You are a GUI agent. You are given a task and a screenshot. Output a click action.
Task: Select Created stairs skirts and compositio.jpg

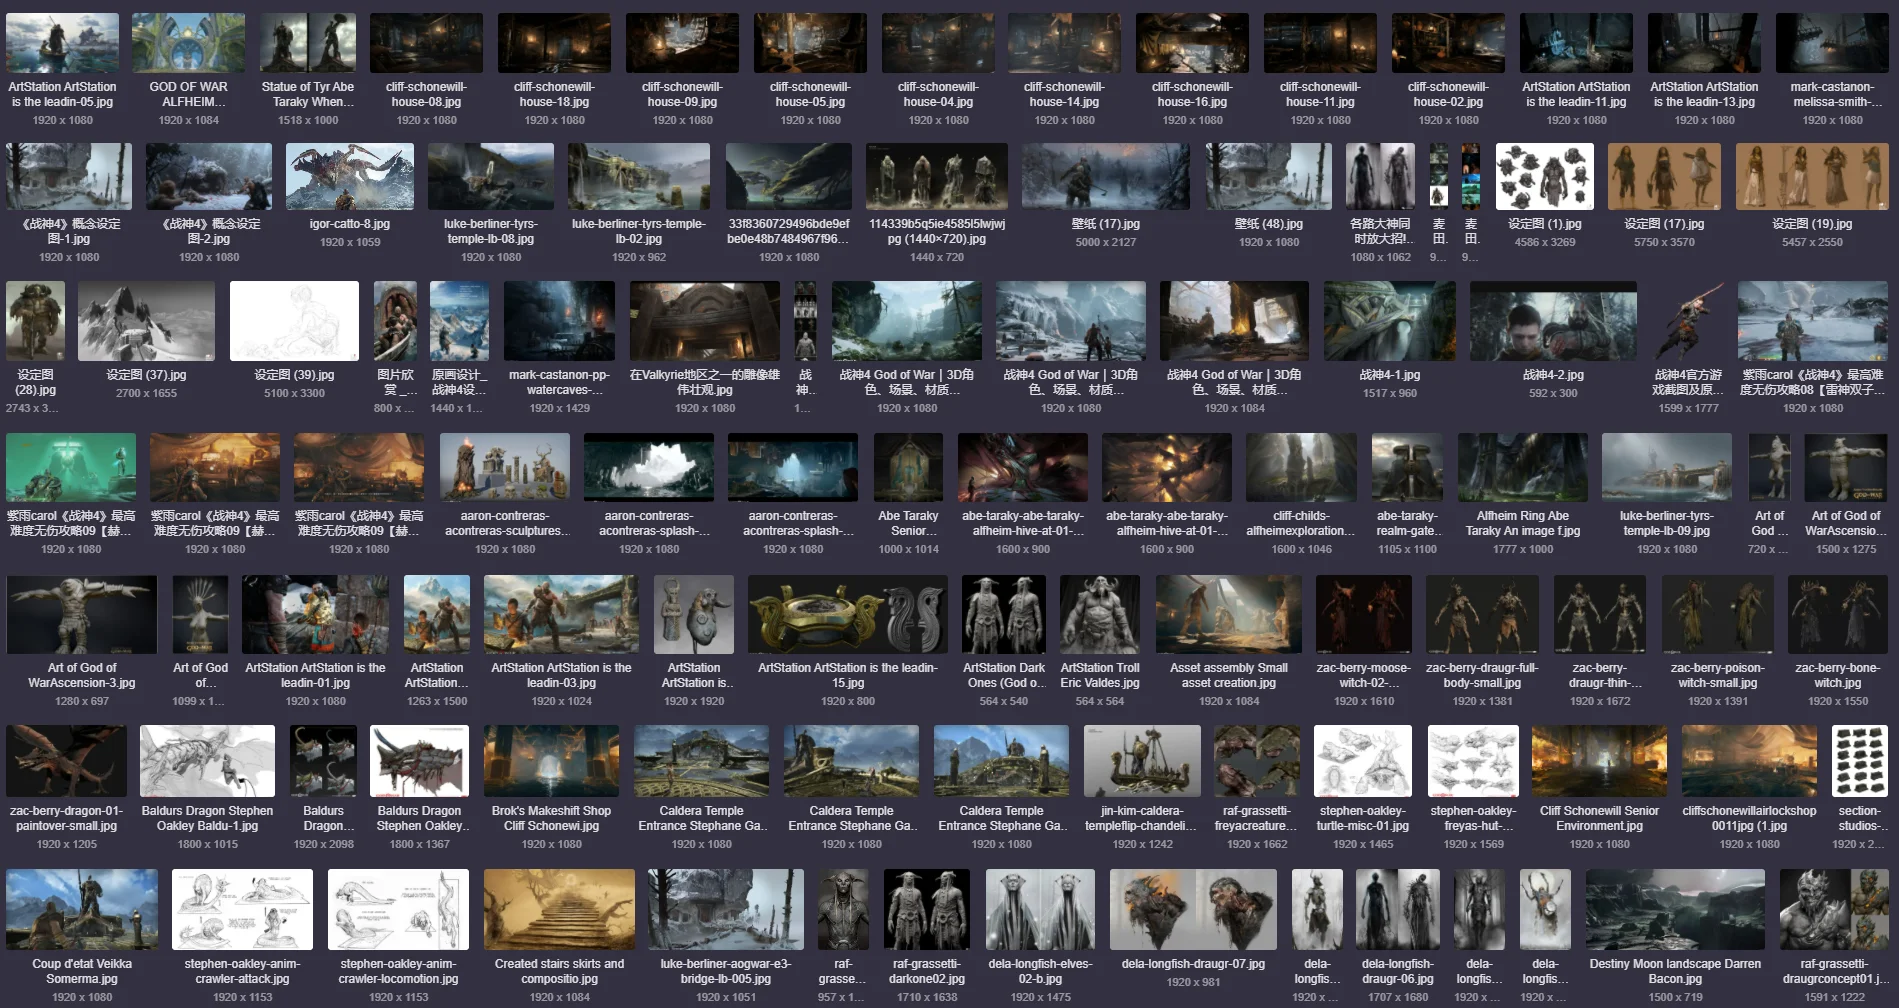tap(559, 909)
